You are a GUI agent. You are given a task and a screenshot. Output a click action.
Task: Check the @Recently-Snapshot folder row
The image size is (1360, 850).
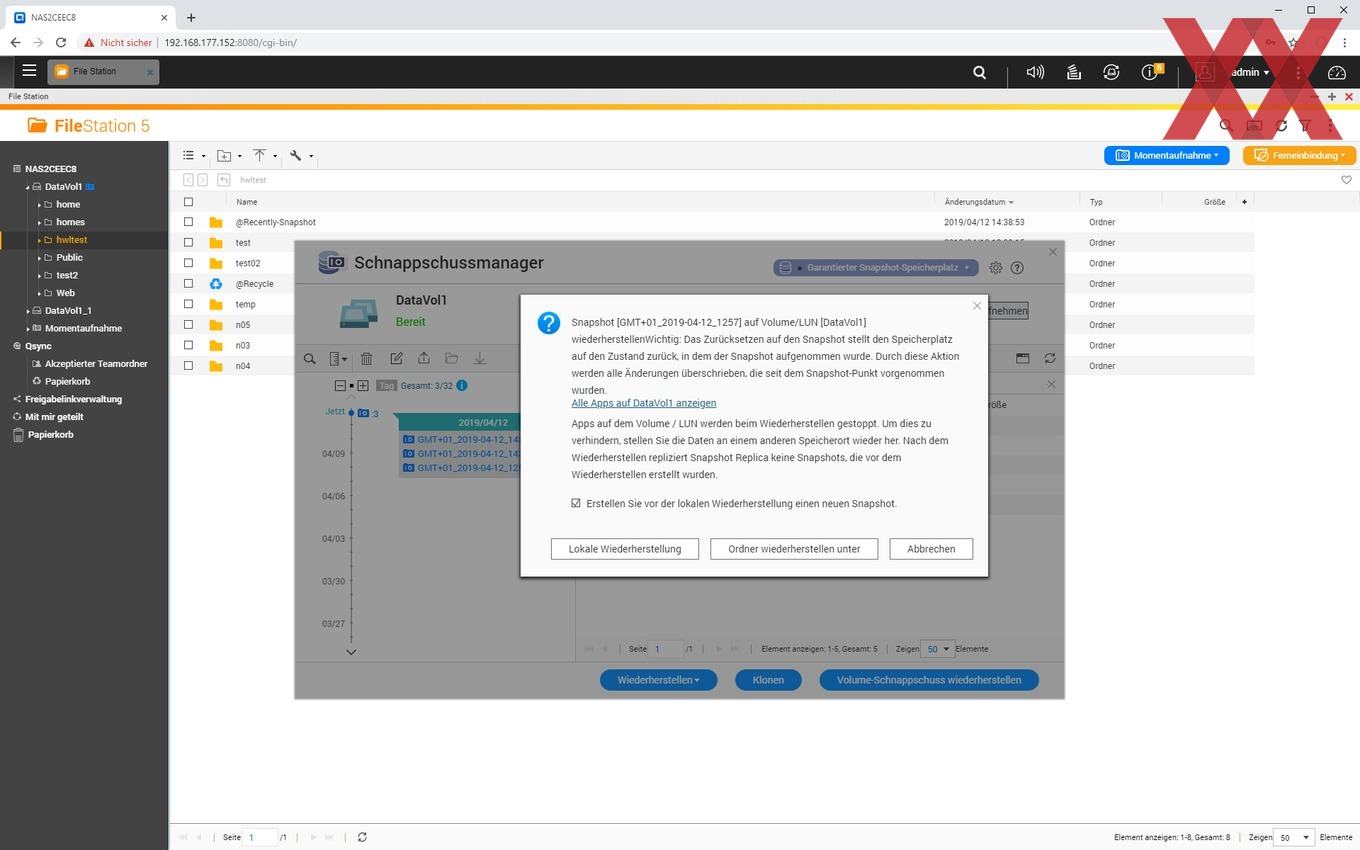[x=188, y=222]
